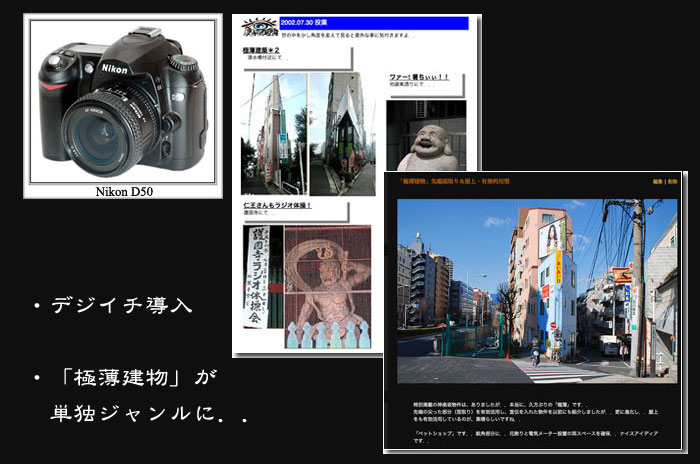Open the "ワァー！" heading link above the statue

pos(418,77)
